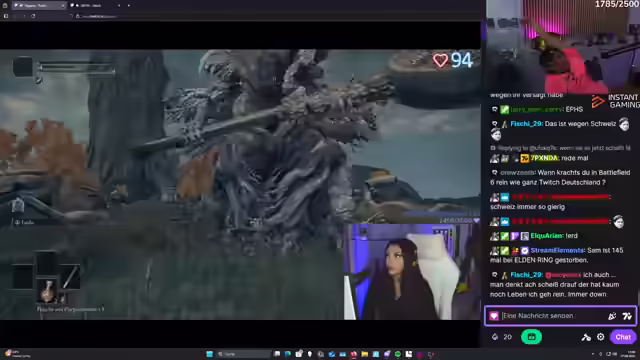Open the yellow File Explorer taskbar icon
Image resolution: width=640 pixels, height=360 pixels.
(x=364, y=354)
